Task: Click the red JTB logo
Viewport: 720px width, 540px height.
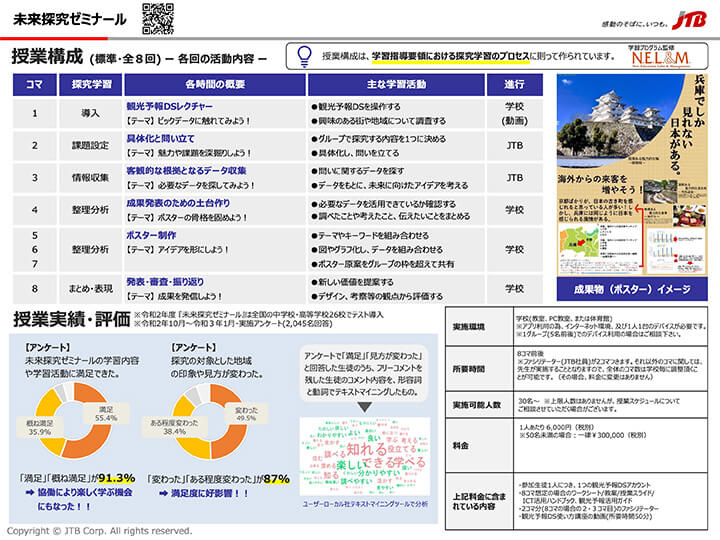Action: tap(689, 20)
